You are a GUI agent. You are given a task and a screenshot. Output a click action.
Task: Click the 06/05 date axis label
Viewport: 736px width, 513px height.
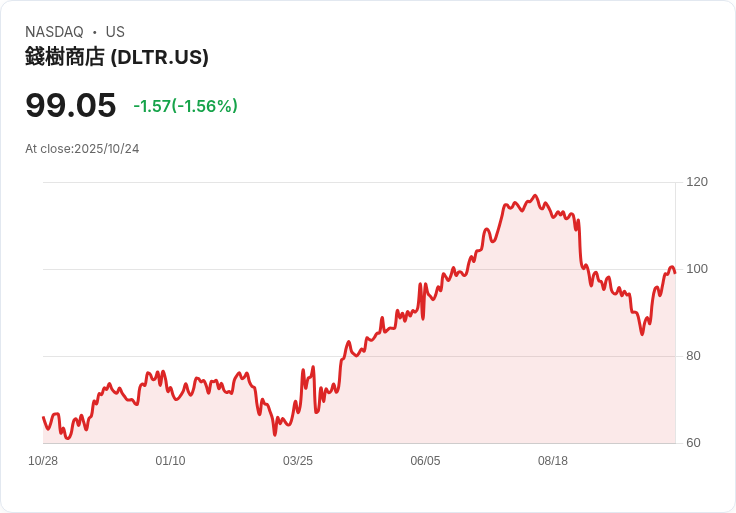pos(425,461)
